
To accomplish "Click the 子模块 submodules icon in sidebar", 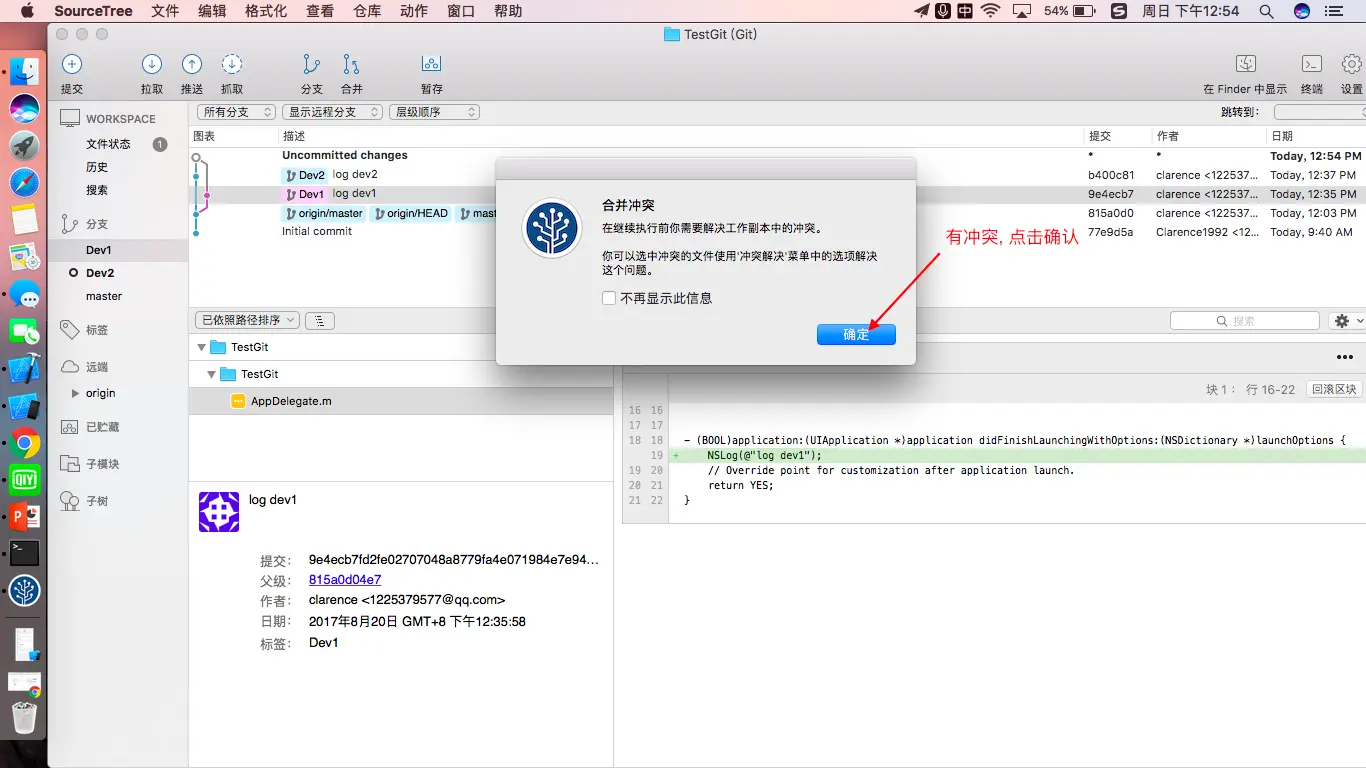I will (70, 464).
